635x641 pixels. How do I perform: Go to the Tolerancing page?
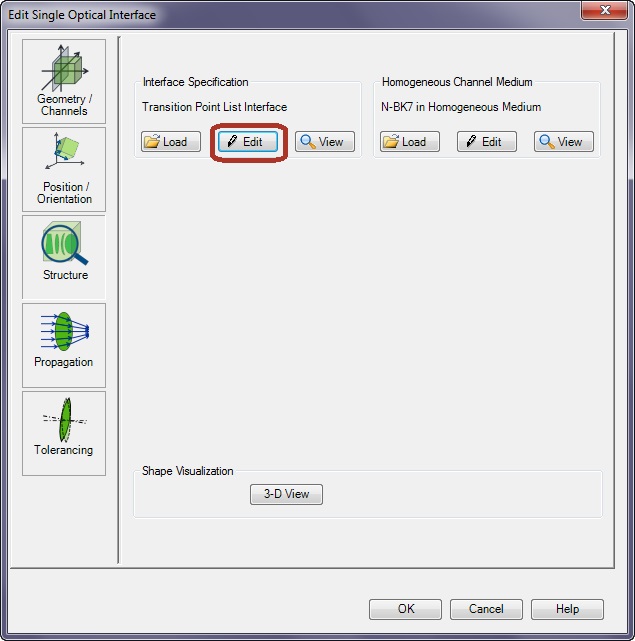tap(64, 433)
